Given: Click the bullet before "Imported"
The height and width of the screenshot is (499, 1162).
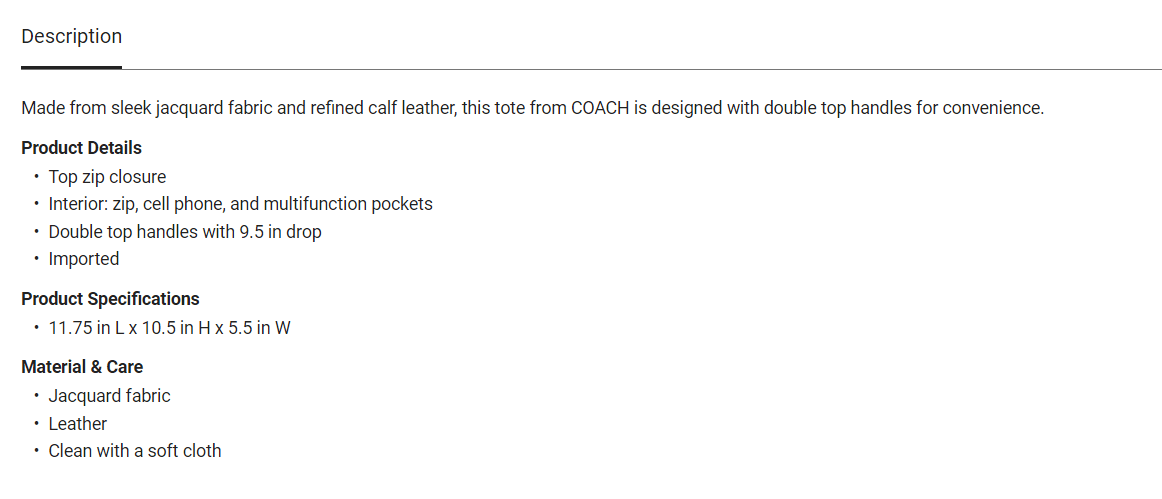Looking at the screenshot, I should (36, 259).
